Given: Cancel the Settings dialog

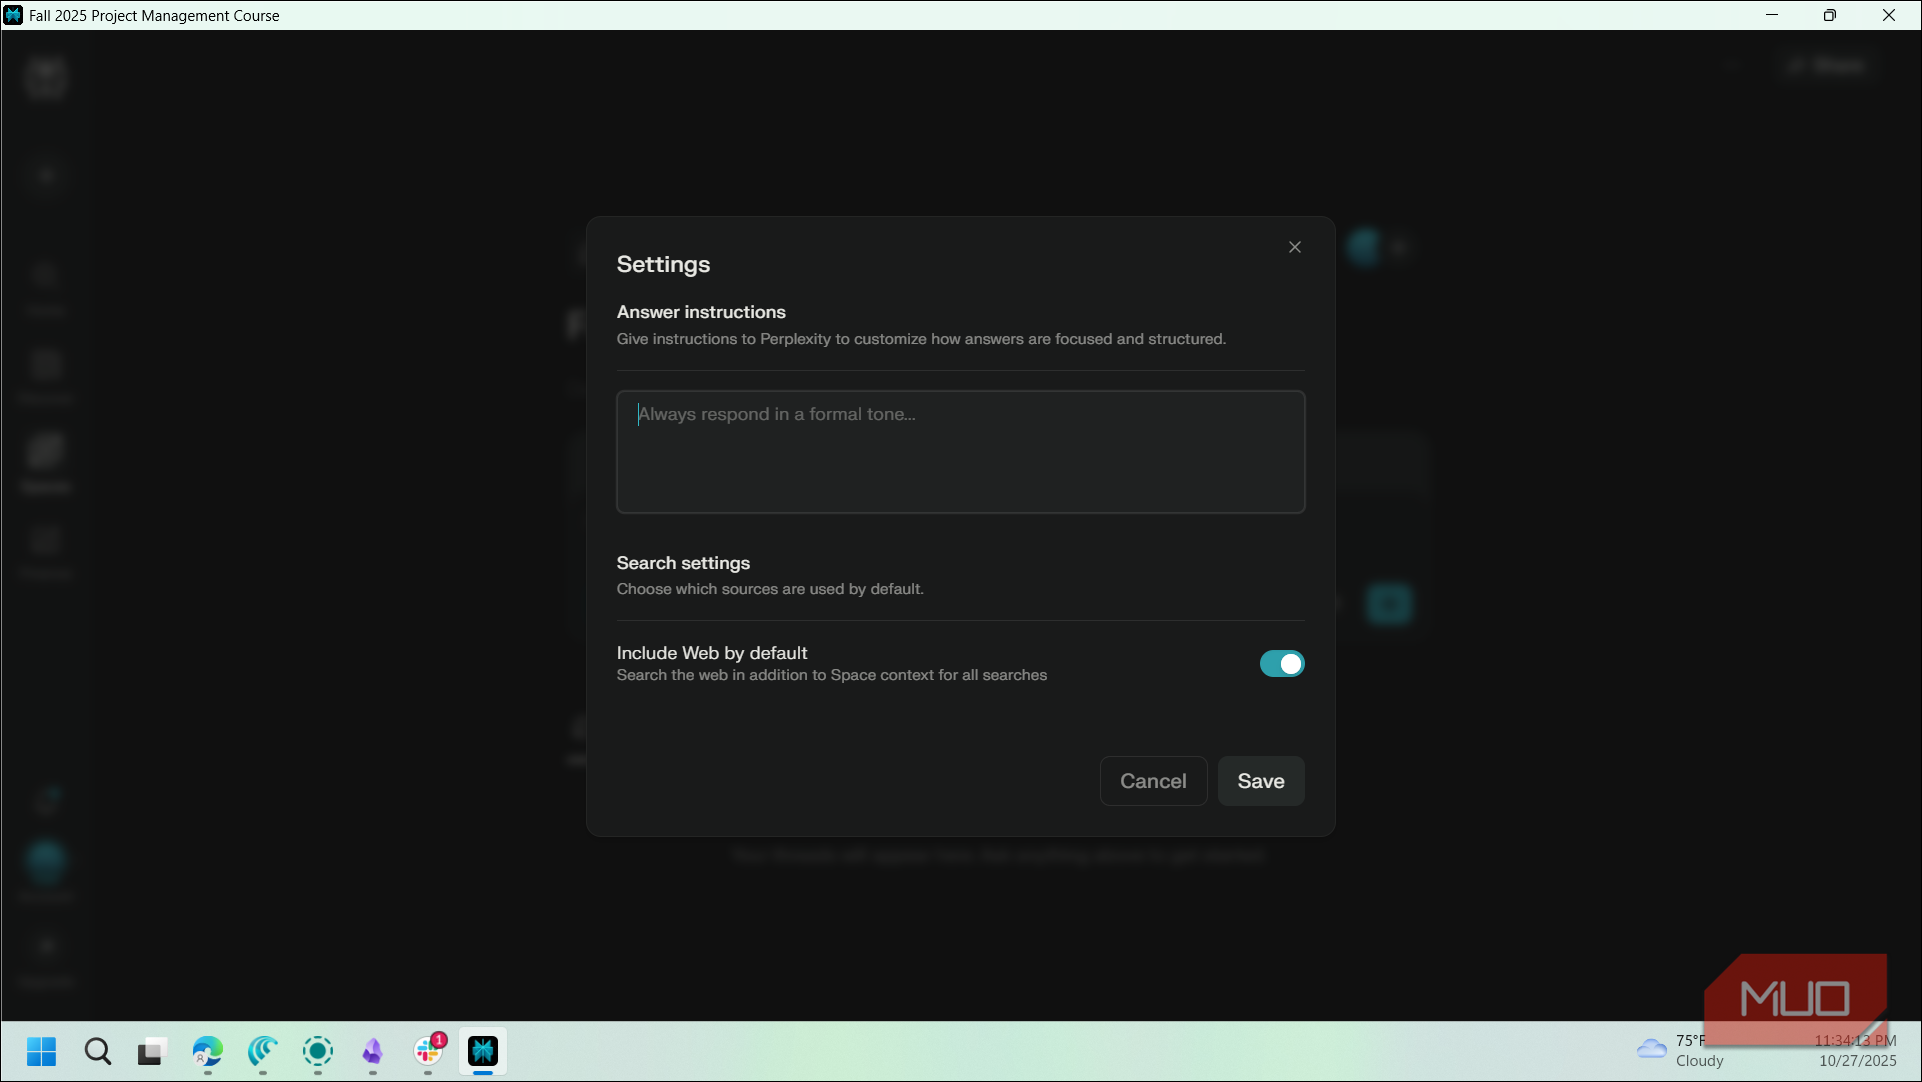Looking at the screenshot, I should [x=1152, y=781].
